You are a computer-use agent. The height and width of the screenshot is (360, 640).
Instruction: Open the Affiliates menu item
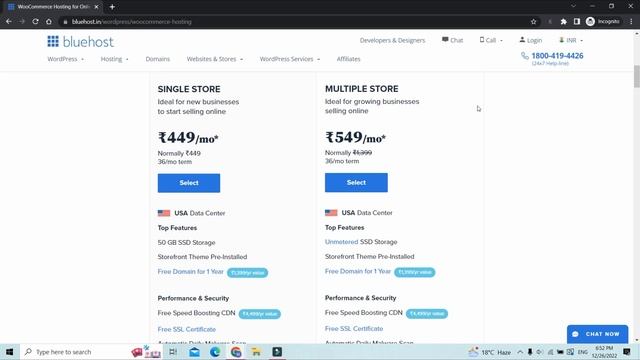tap(349, 59)
